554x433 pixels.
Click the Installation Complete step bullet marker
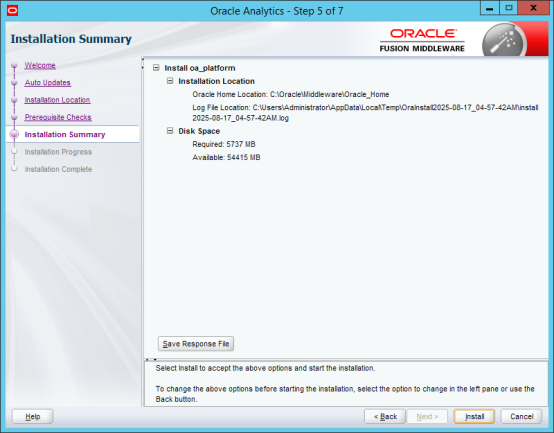click(14, 169)
